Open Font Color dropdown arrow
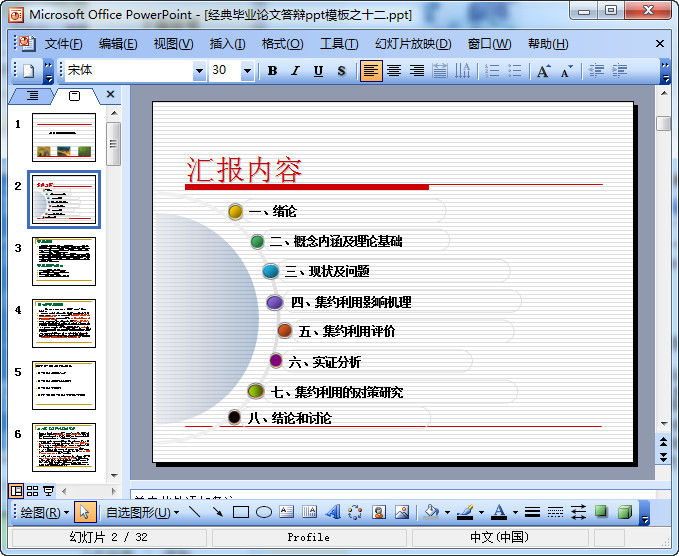The height and width of the screenshot is (556, 679). point(515,513)
